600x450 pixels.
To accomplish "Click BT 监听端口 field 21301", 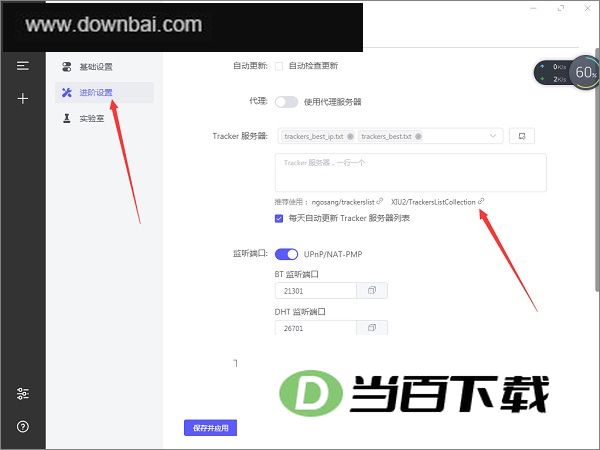I will pos(316,291).
